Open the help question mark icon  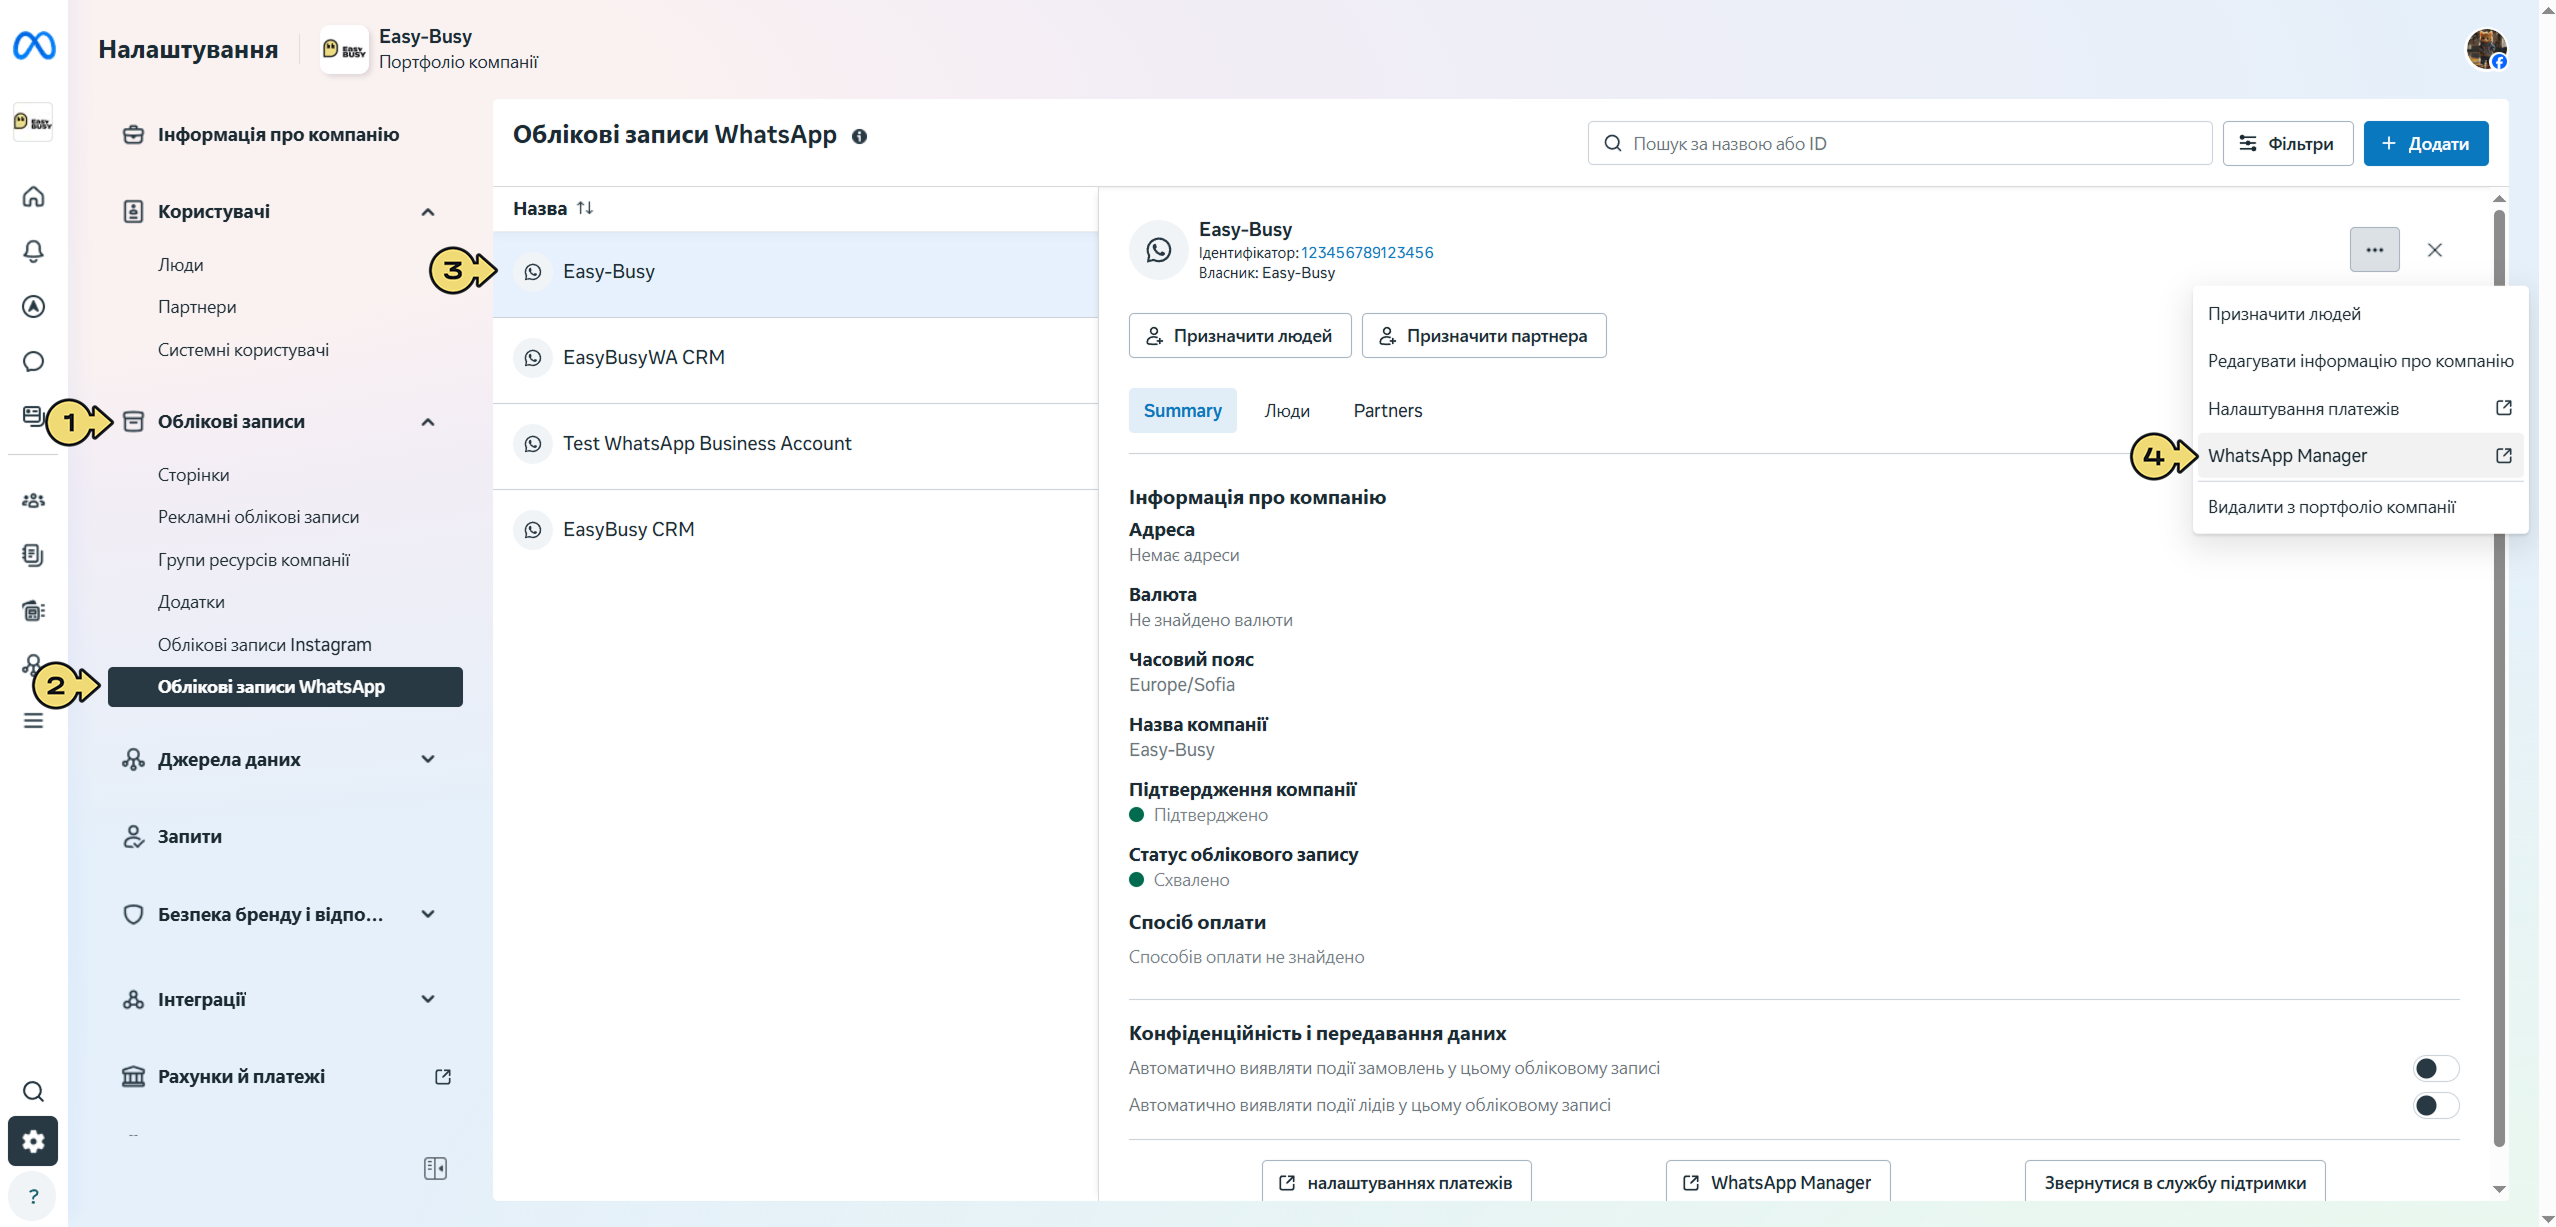click(33, 1196)
